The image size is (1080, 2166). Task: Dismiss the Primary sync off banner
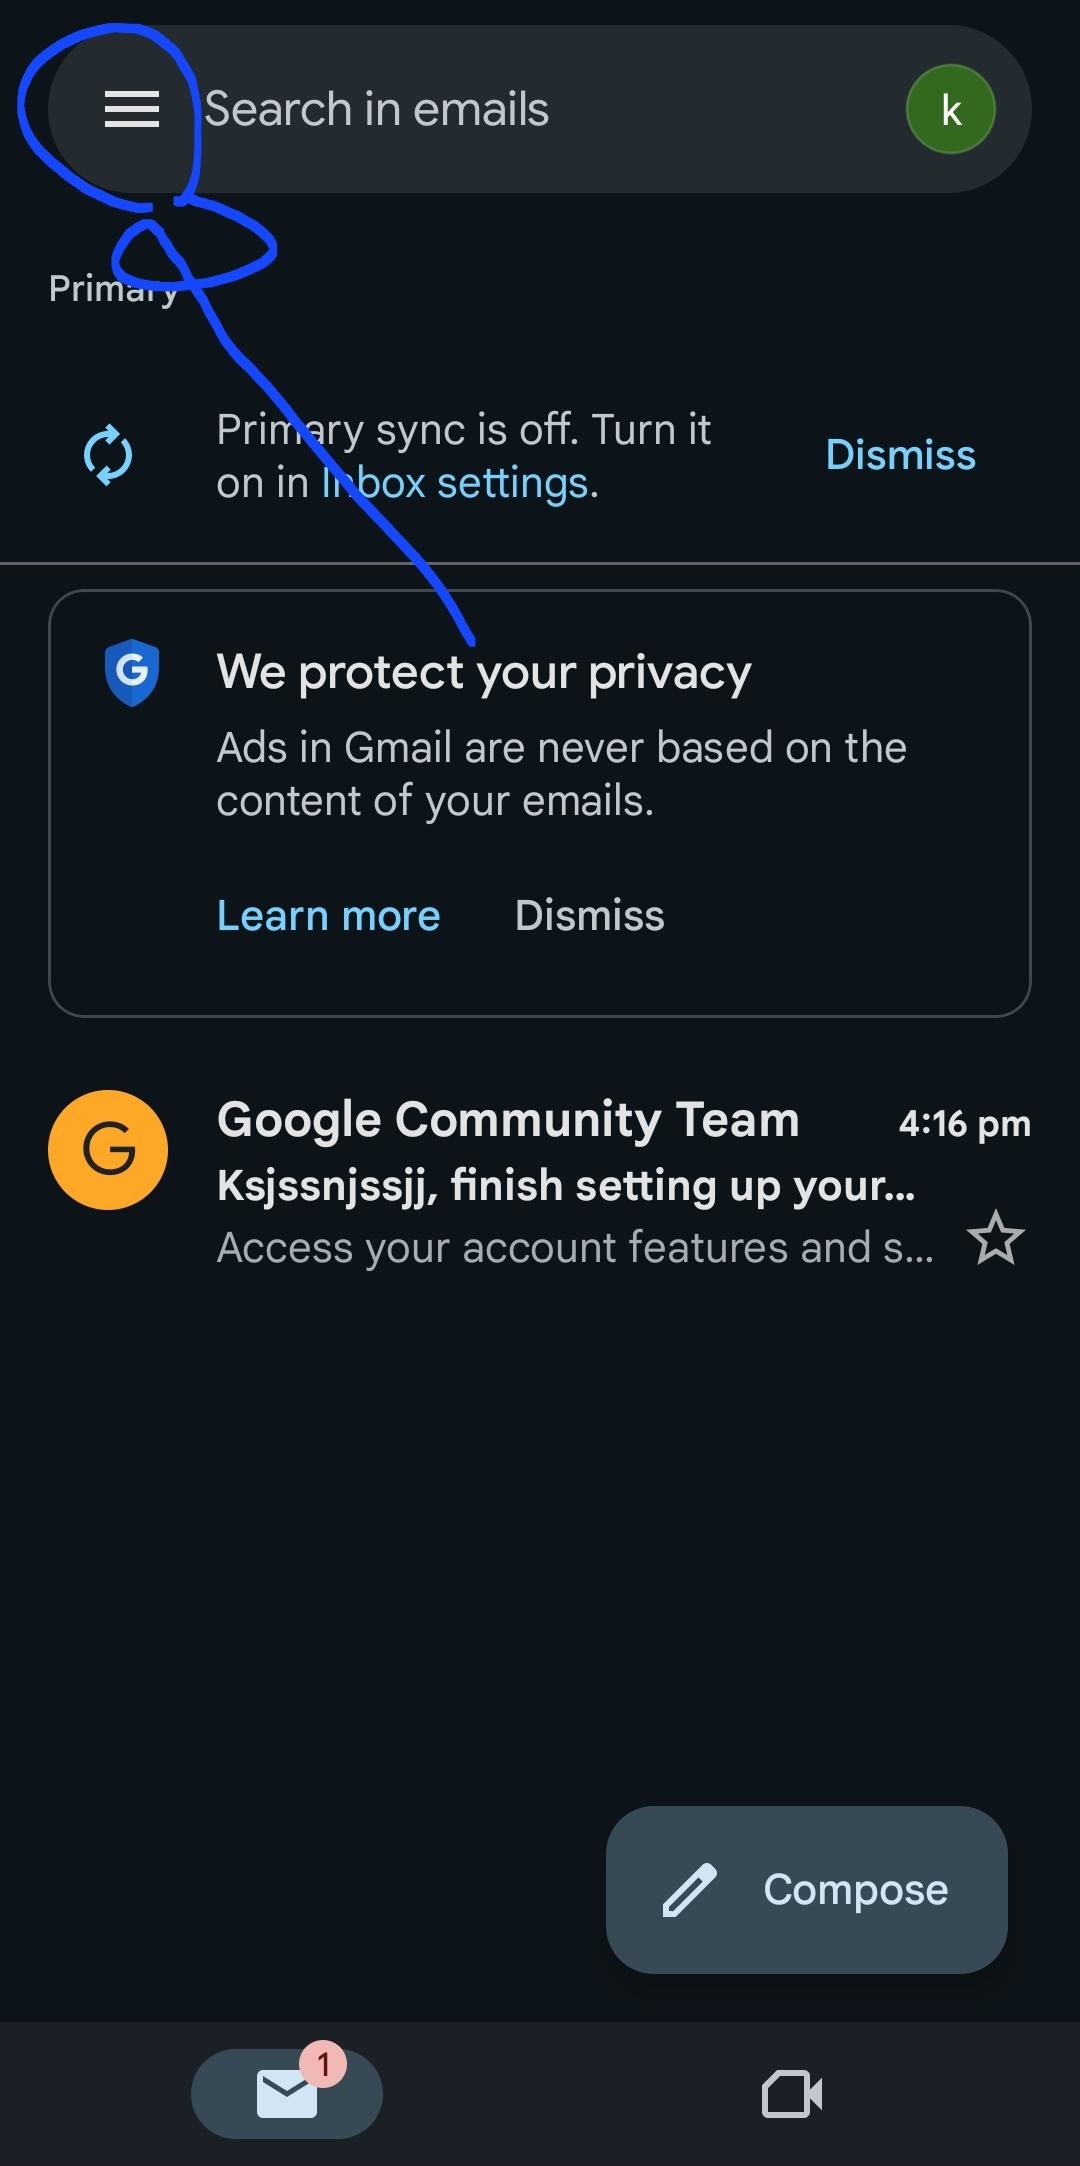(900, 455)
